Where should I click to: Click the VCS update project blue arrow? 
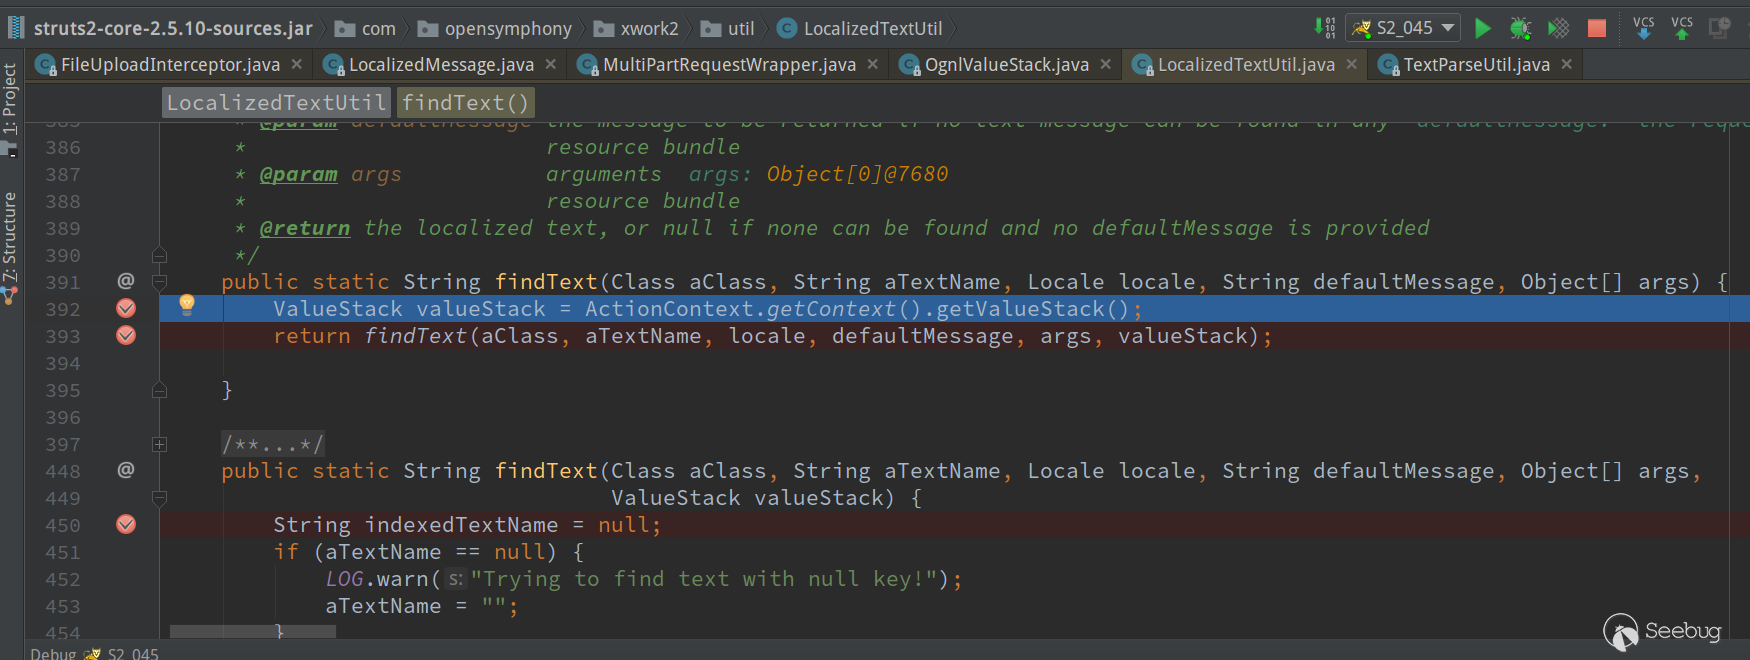(1643, 28)
